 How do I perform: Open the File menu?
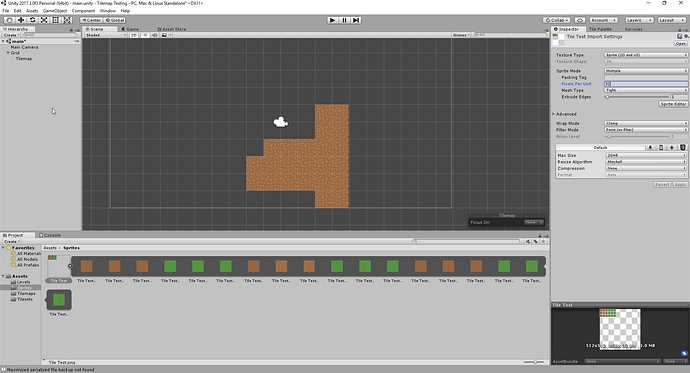pyautogui.click(x=6, y=11)
